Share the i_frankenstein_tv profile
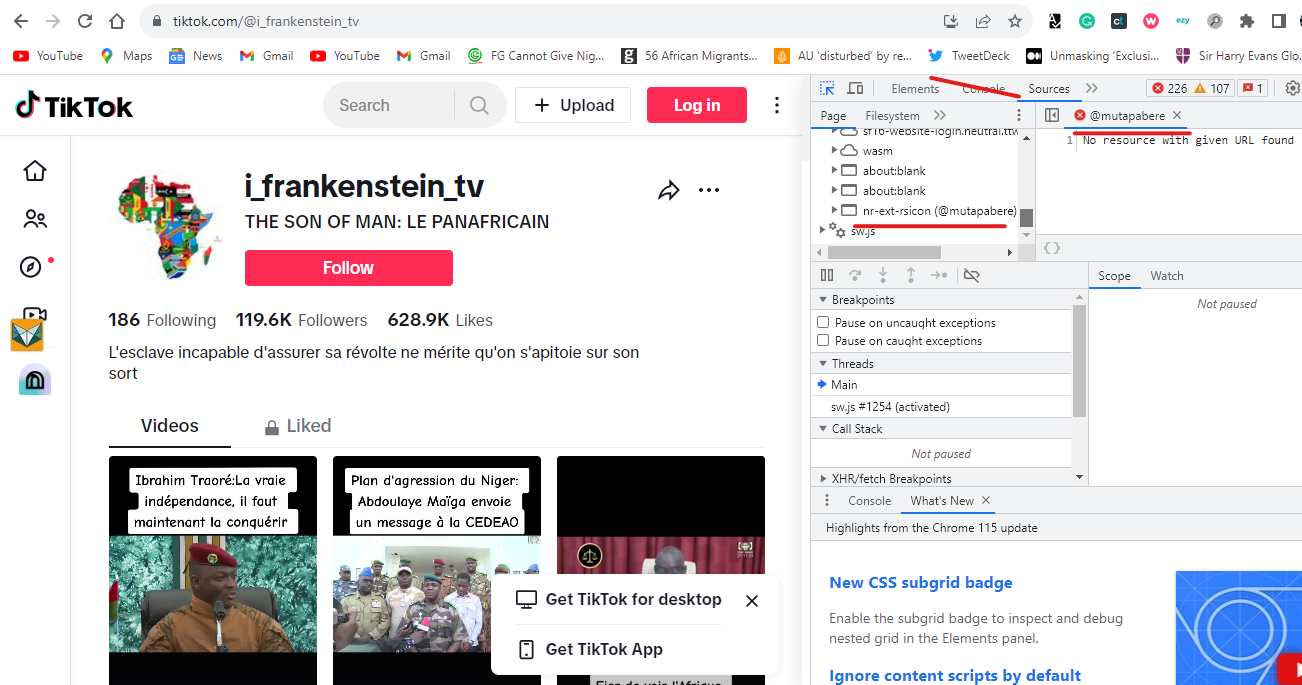Screen dimensions: 1302x685 [669, 190]
